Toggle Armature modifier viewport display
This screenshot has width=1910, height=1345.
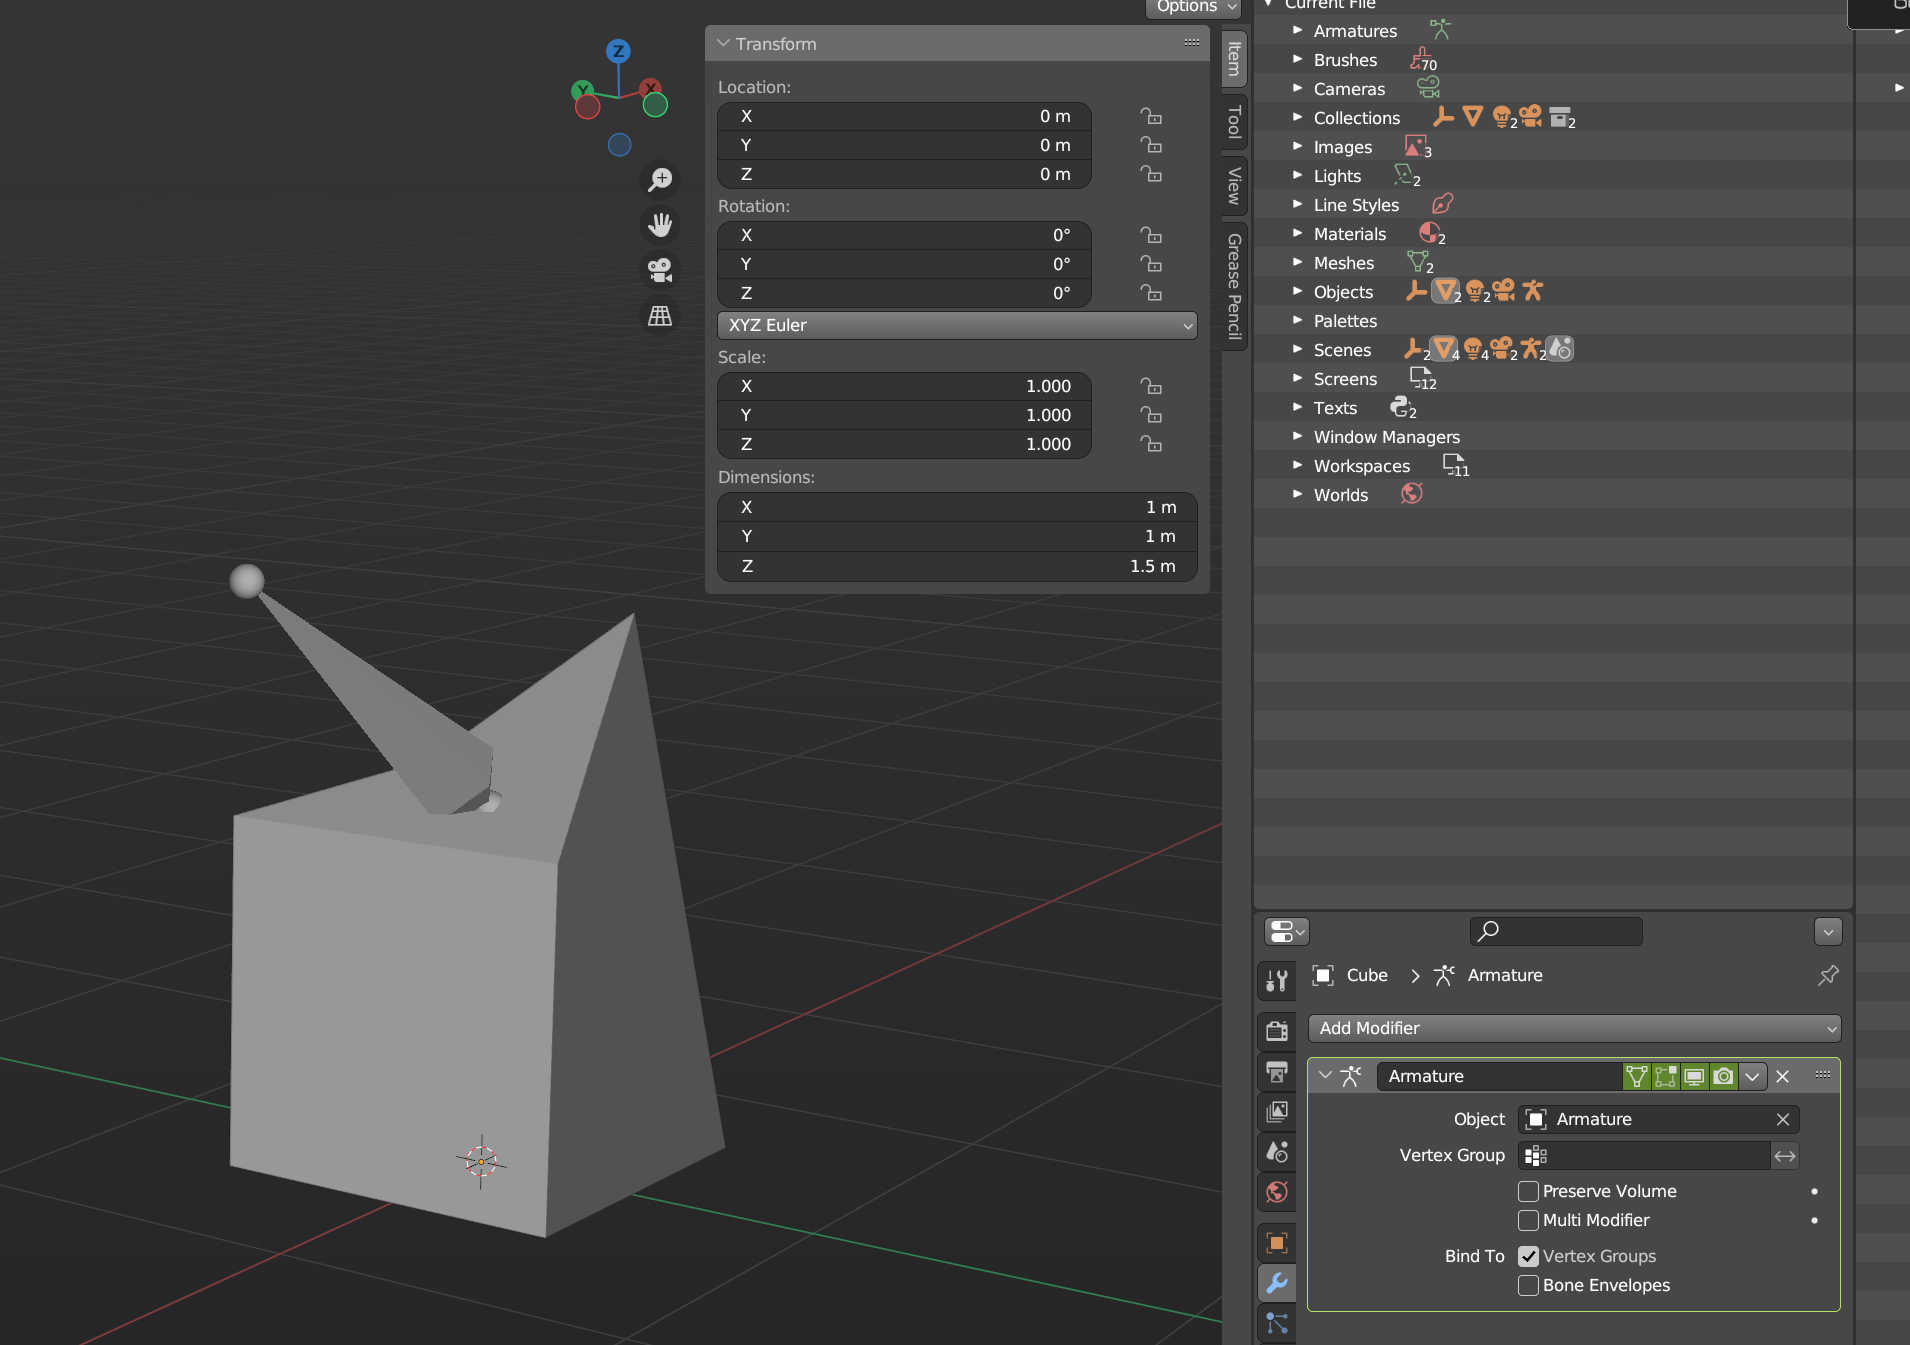1694,1076
